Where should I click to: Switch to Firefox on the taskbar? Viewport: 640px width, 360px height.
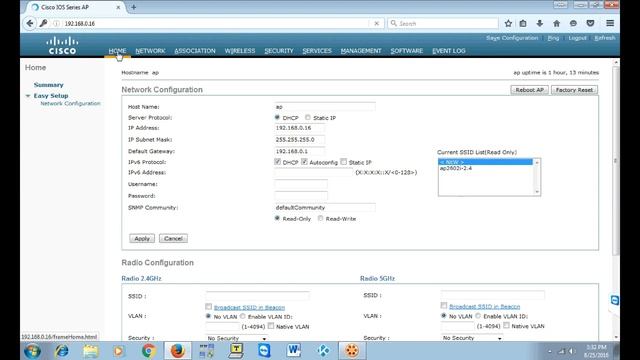click(178, 351)
